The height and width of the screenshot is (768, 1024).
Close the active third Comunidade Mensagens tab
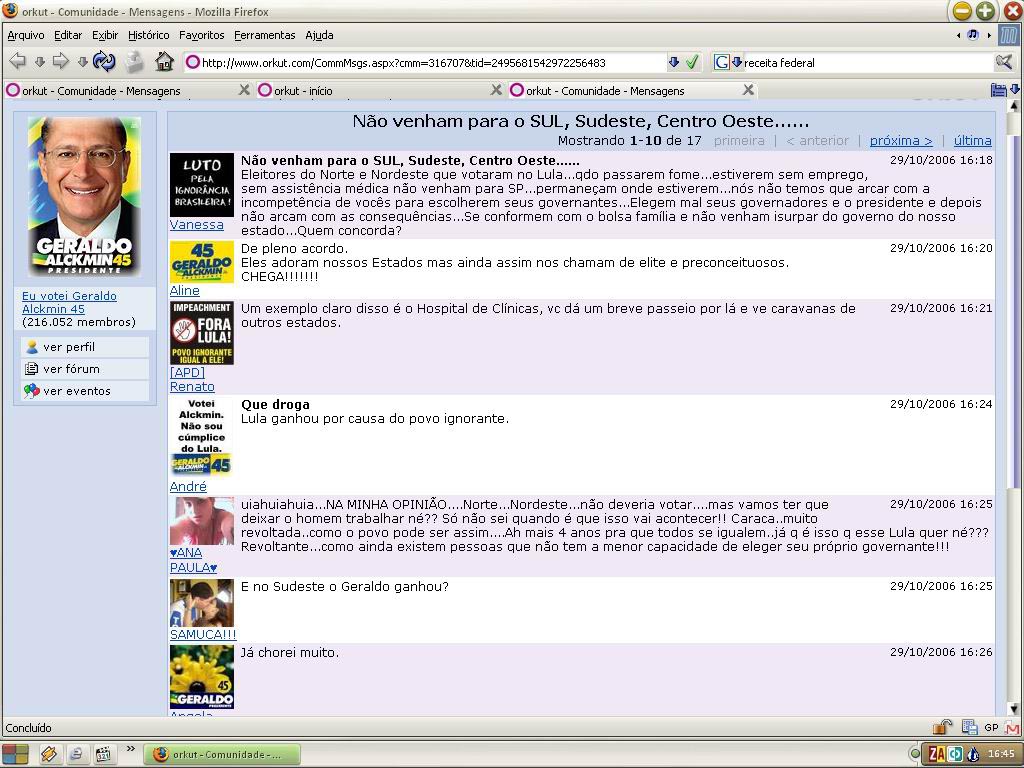tap(748, 89)
